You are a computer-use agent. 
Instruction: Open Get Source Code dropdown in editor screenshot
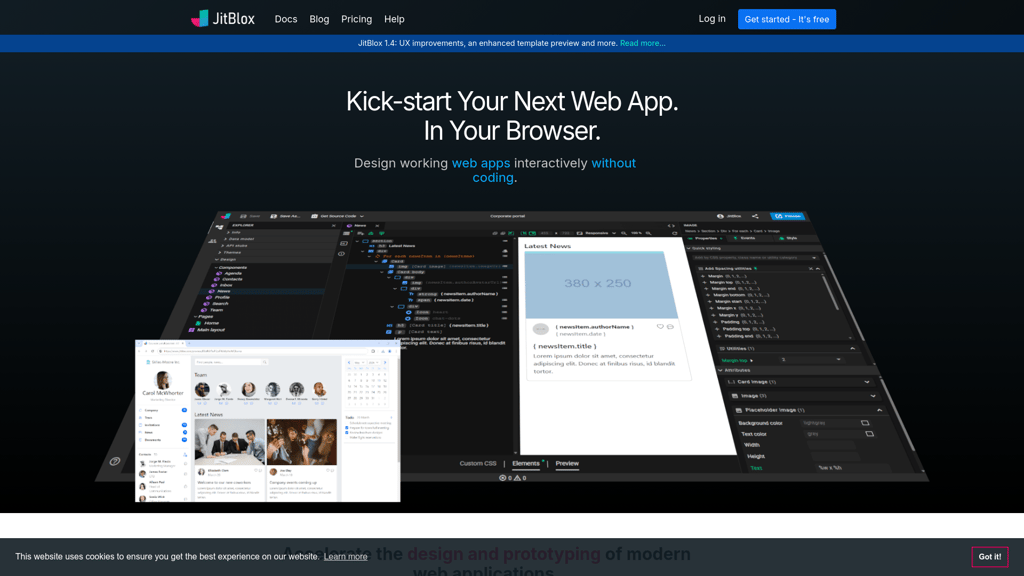click(x=338, y=216)
